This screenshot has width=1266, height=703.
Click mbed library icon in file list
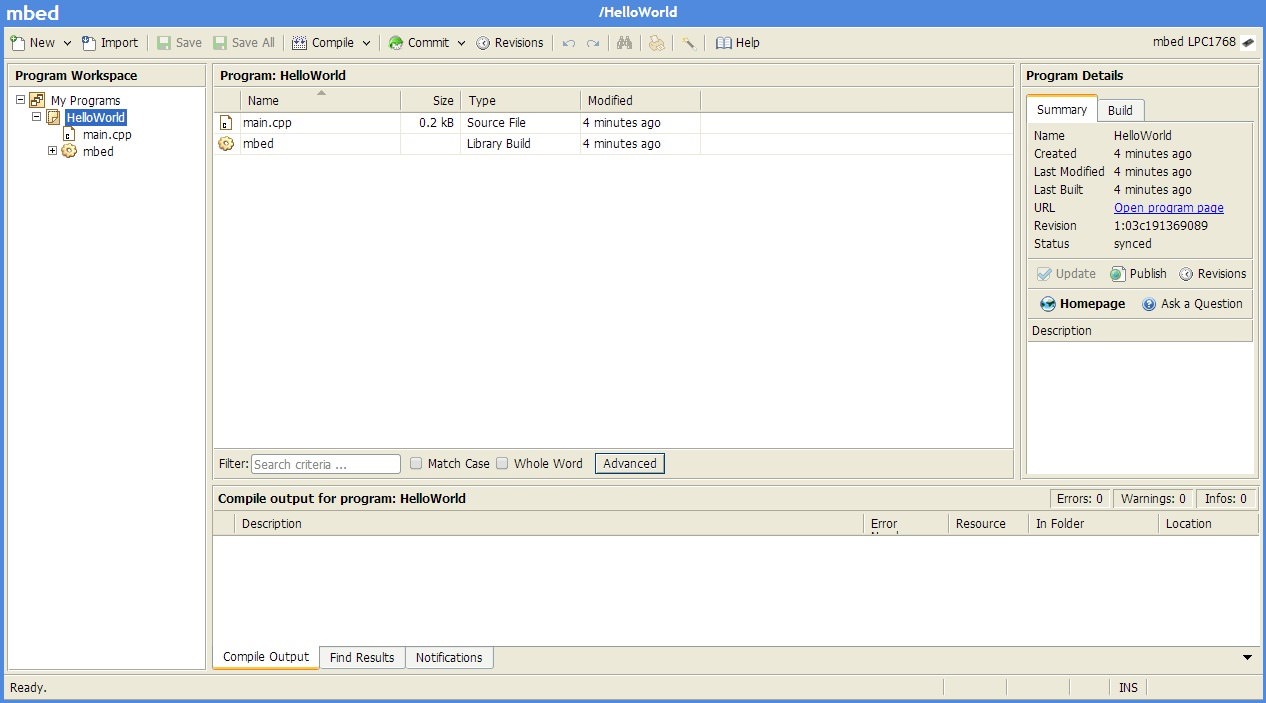226,144
